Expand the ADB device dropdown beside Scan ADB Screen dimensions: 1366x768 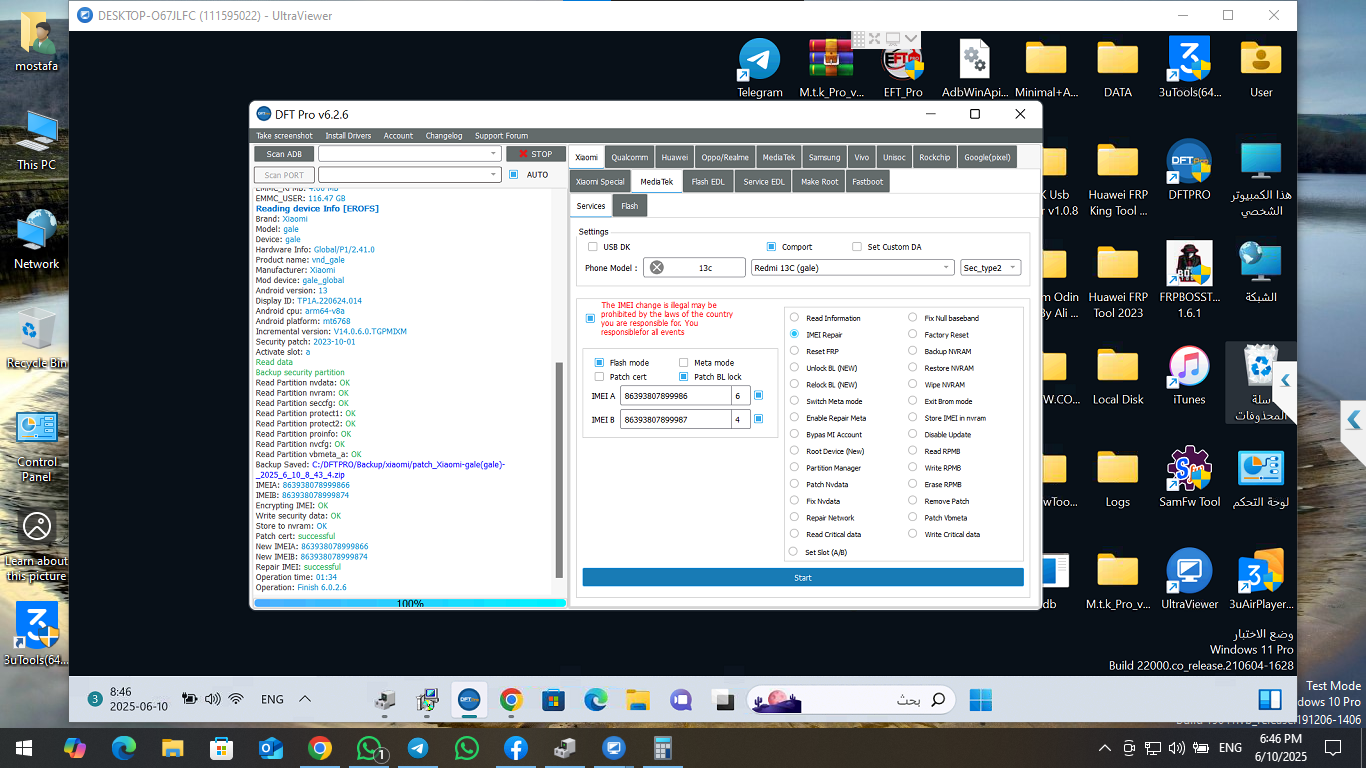click(x=494, y=154)
